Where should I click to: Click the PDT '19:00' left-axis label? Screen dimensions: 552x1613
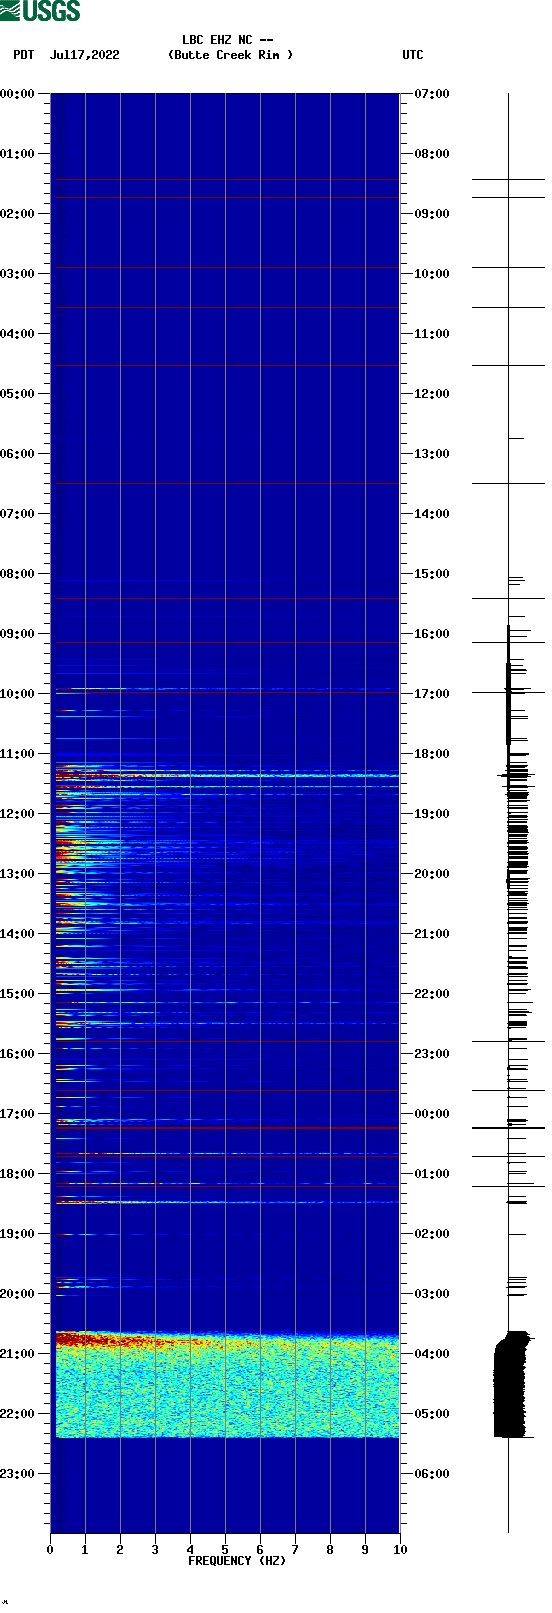coord(17,1234)
